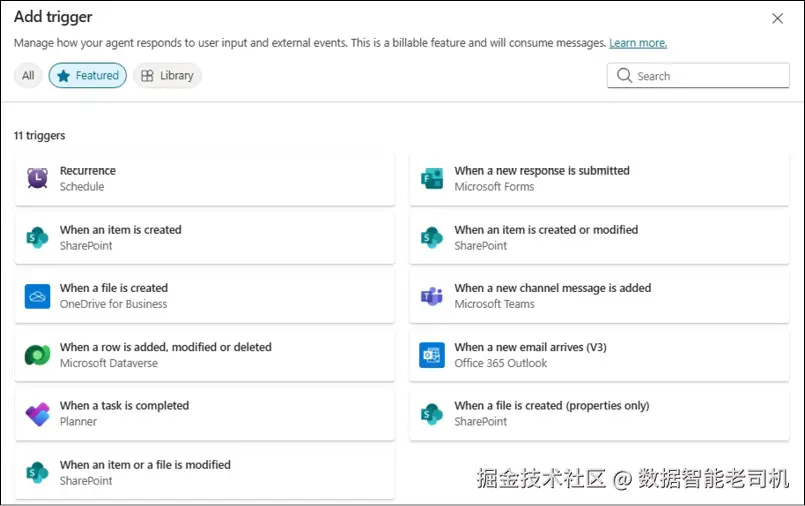805x506 pixels.
Task: Click the star icon in Featured
Action: point(63,76)
